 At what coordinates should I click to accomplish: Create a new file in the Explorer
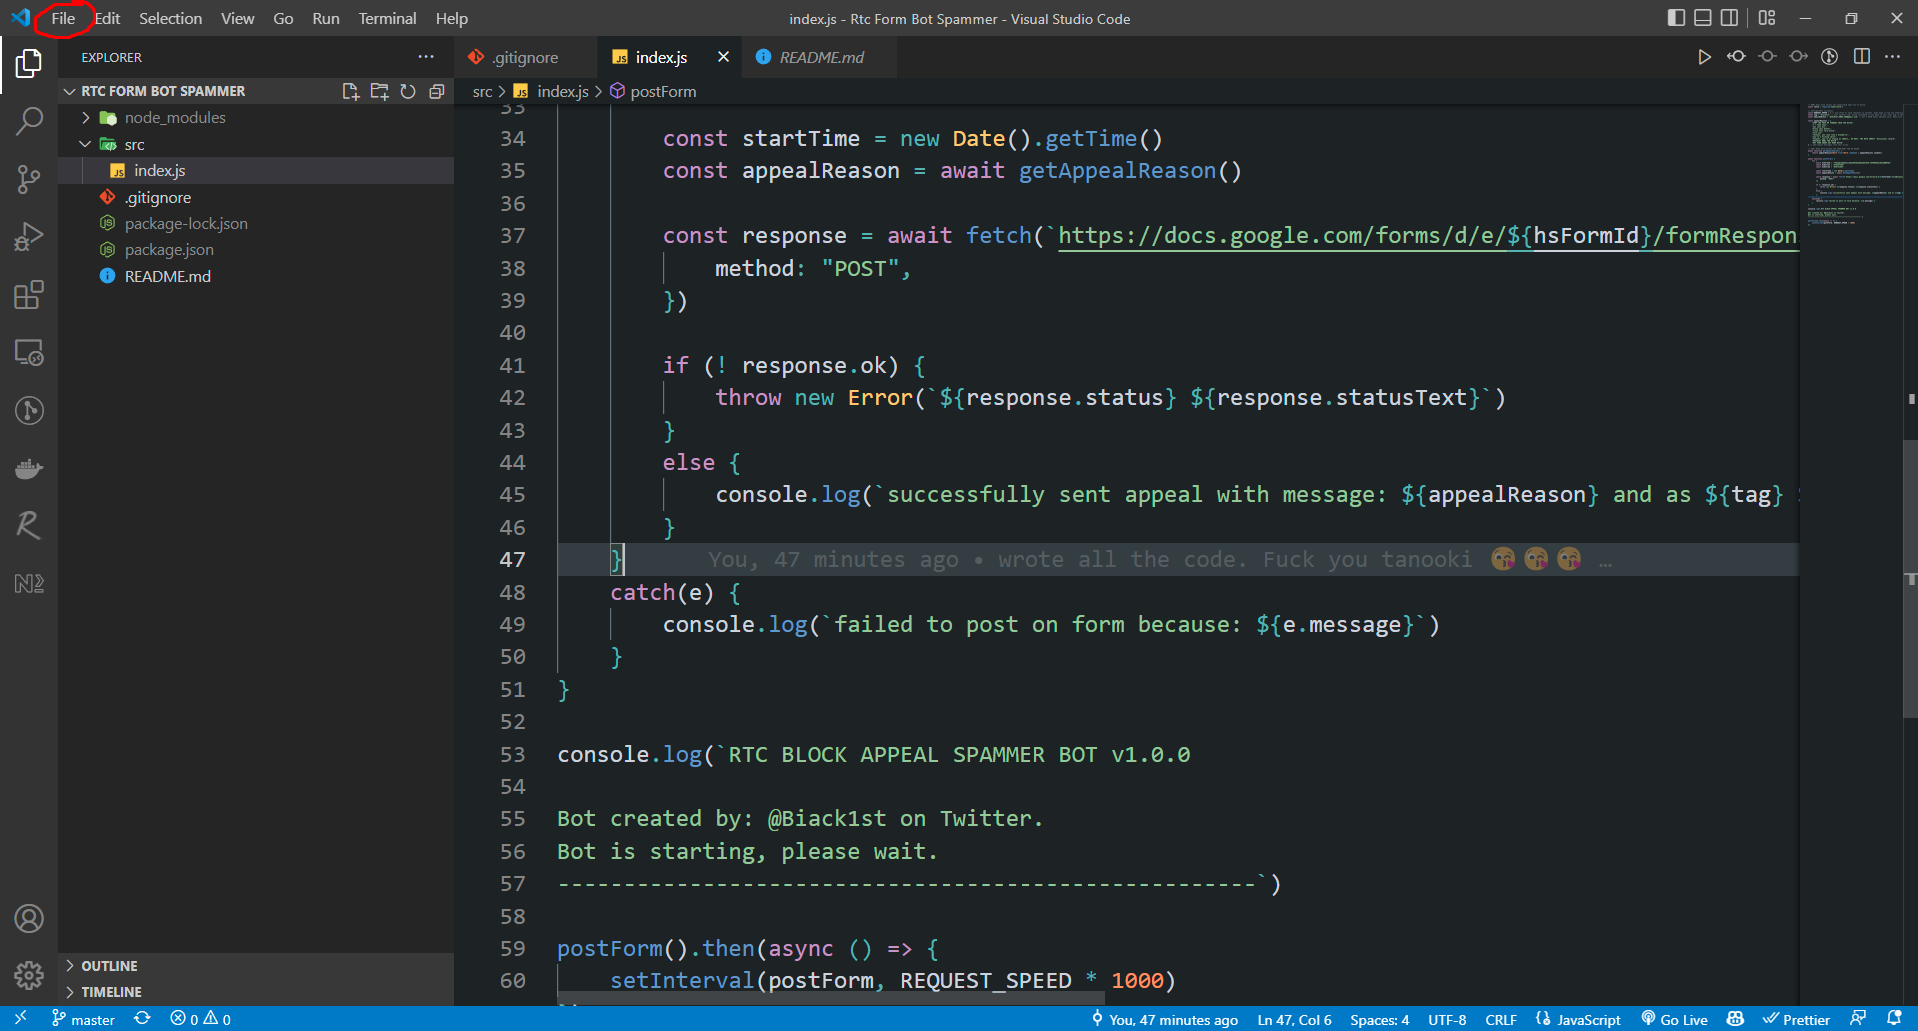350,91
